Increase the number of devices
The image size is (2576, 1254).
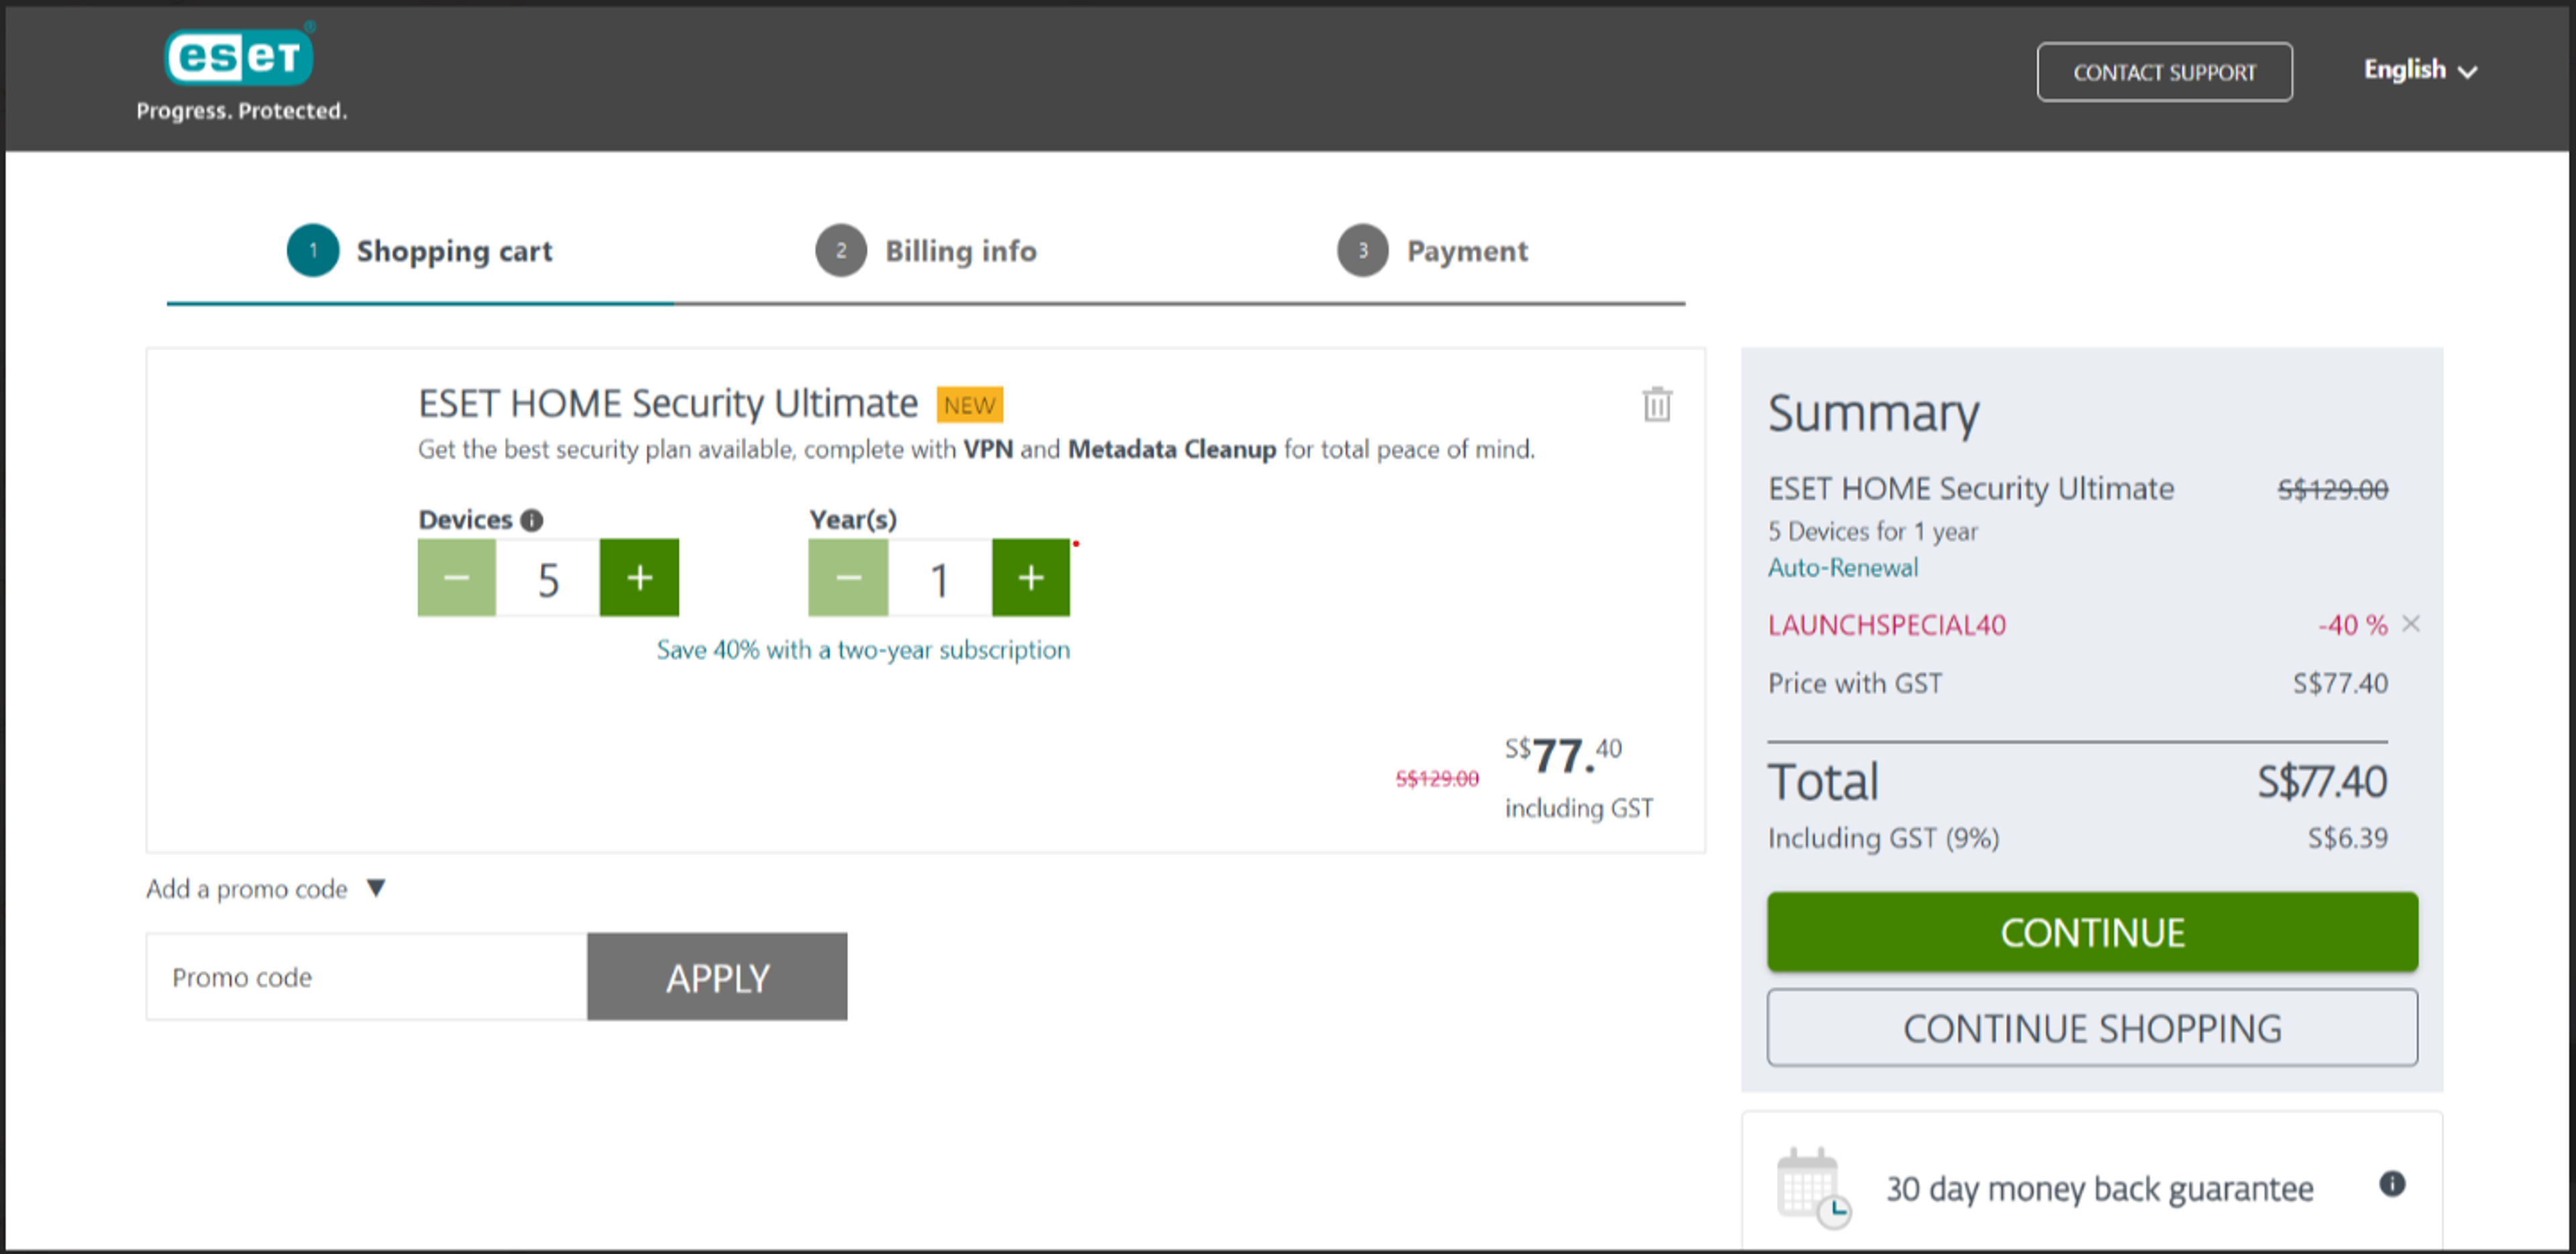[x=639, y=578]
